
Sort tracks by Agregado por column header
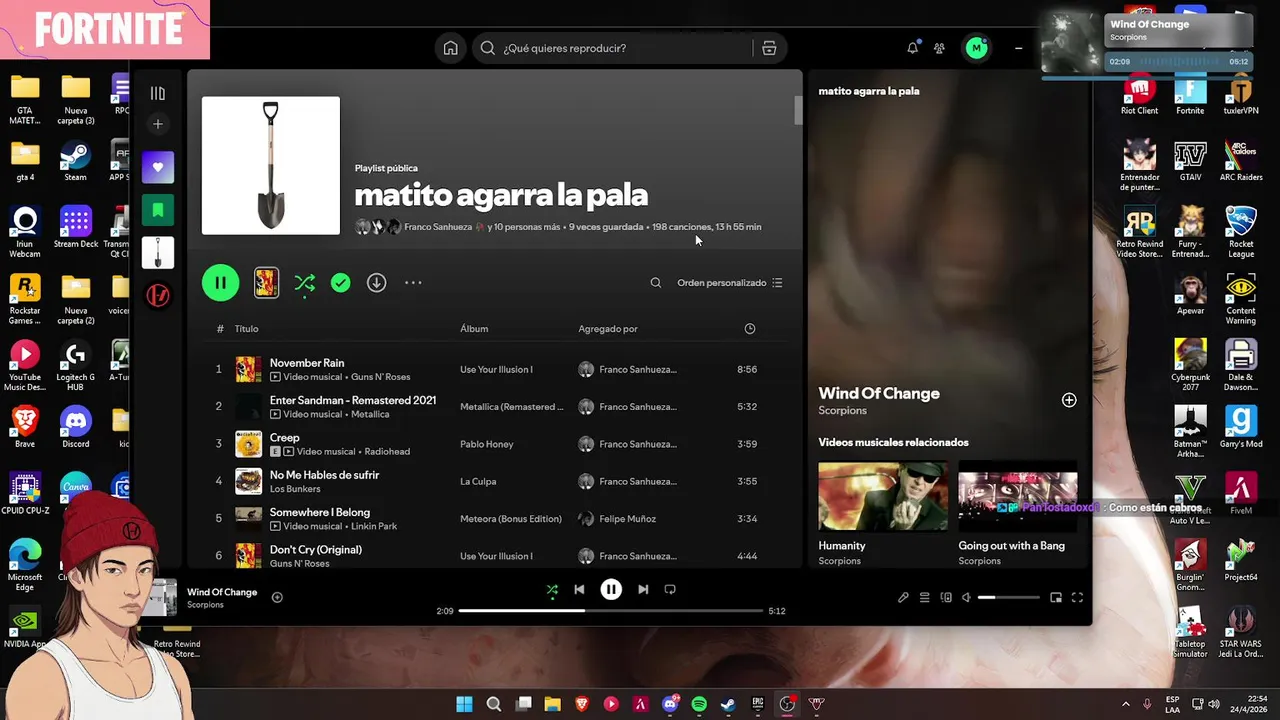[x=608, y=329]
